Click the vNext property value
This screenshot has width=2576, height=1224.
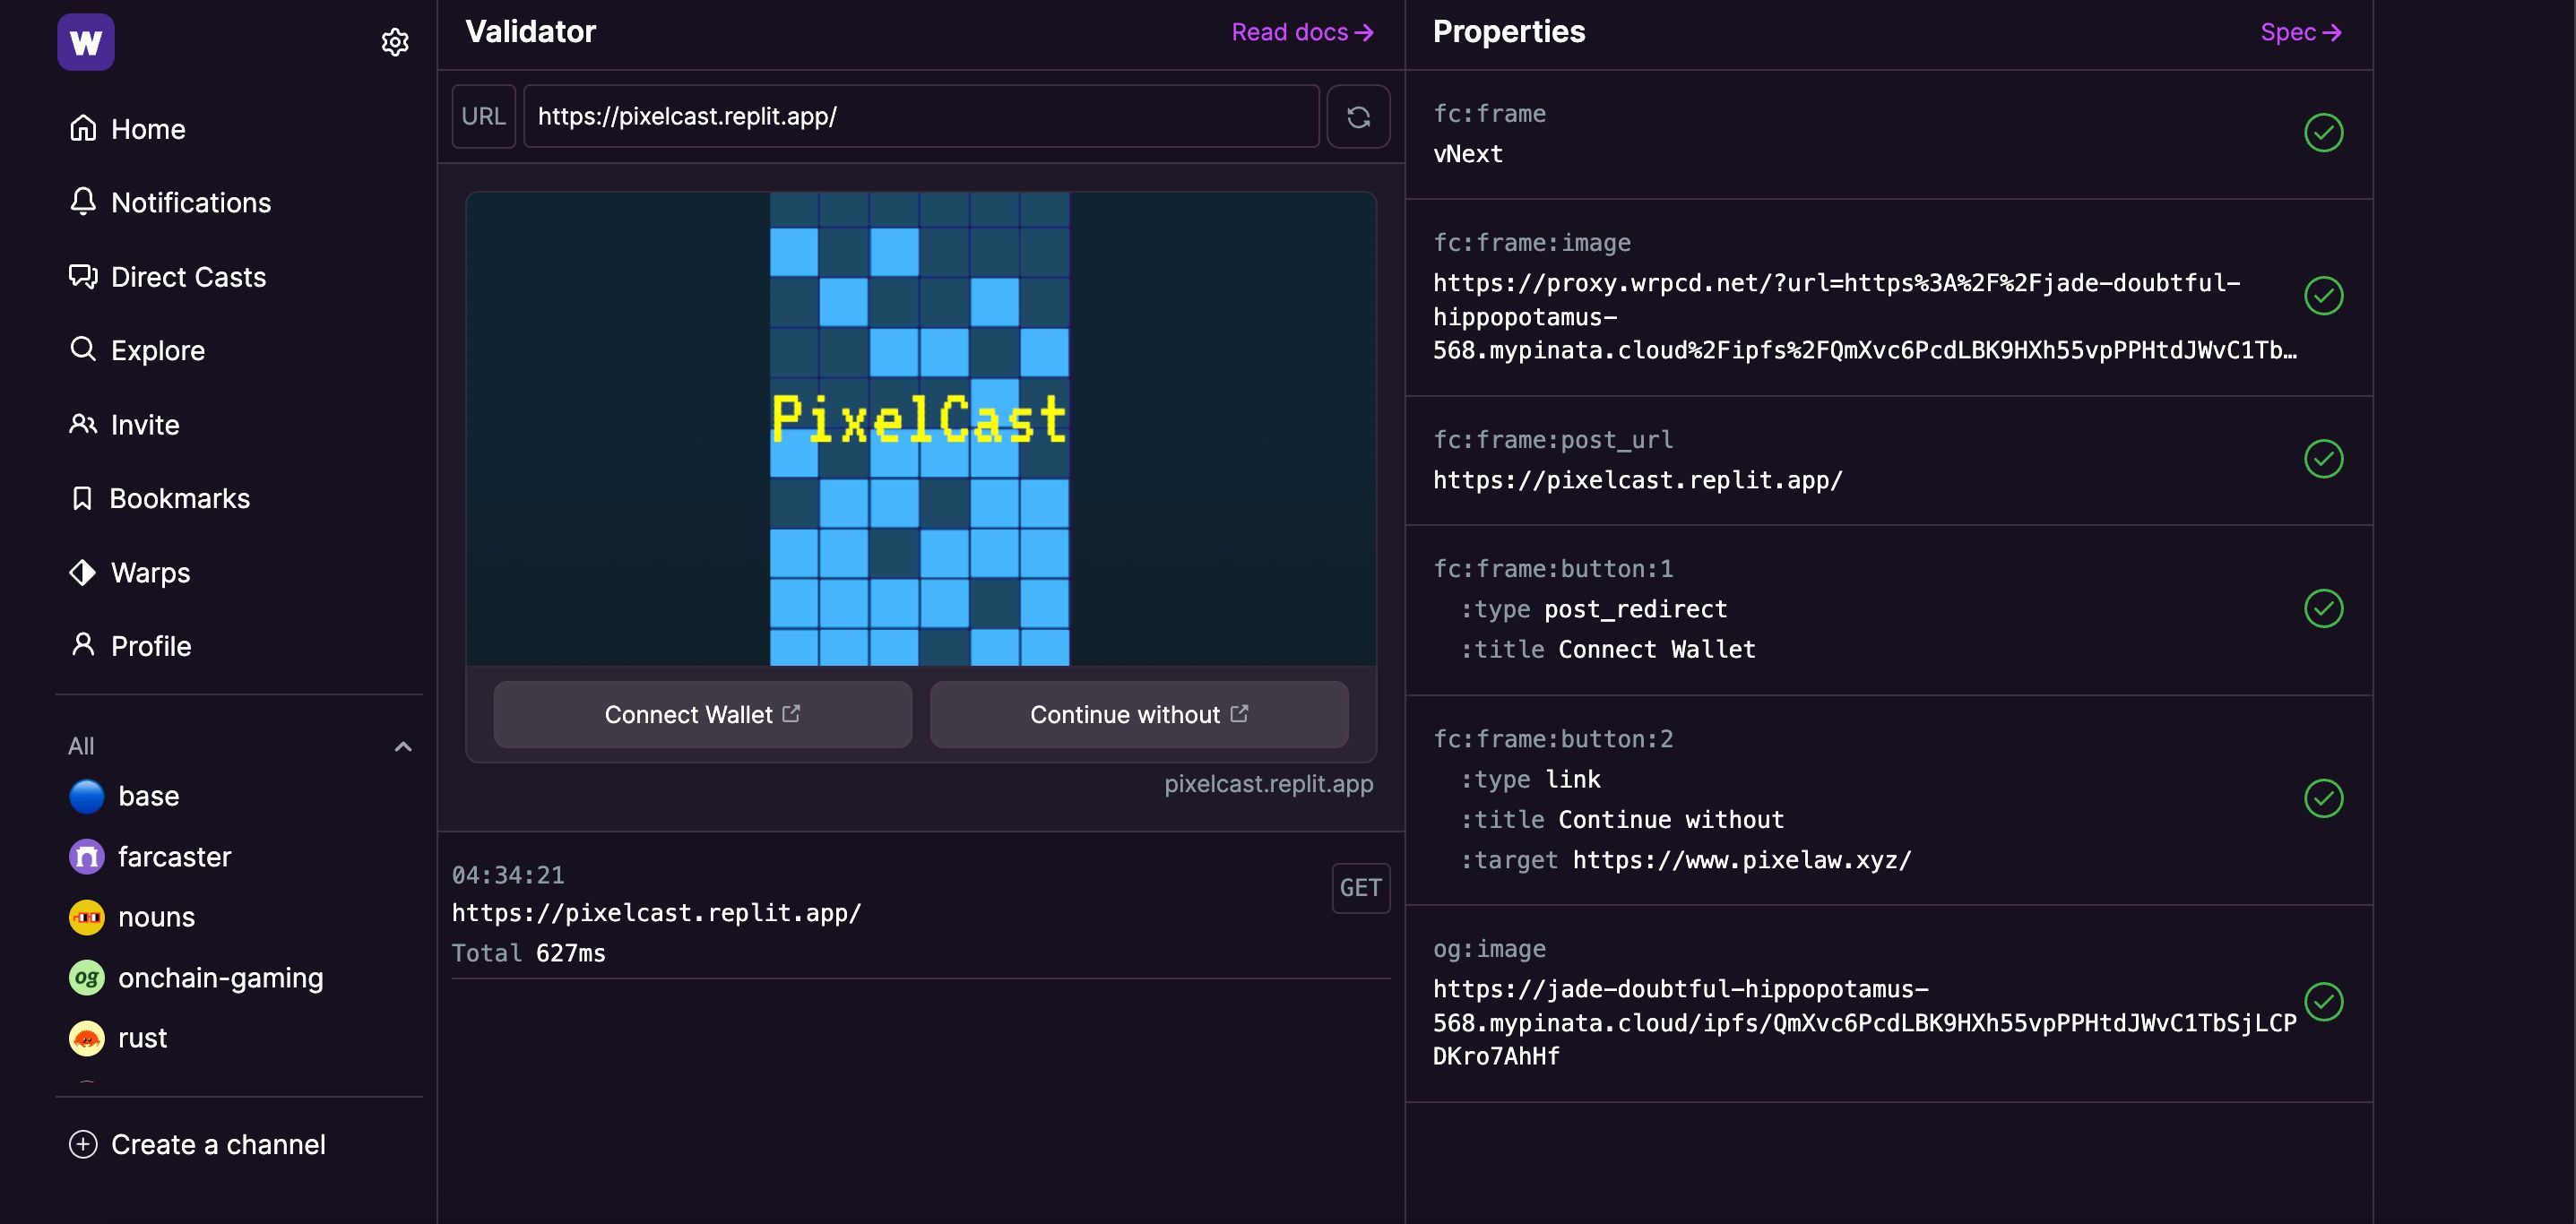1468,154
